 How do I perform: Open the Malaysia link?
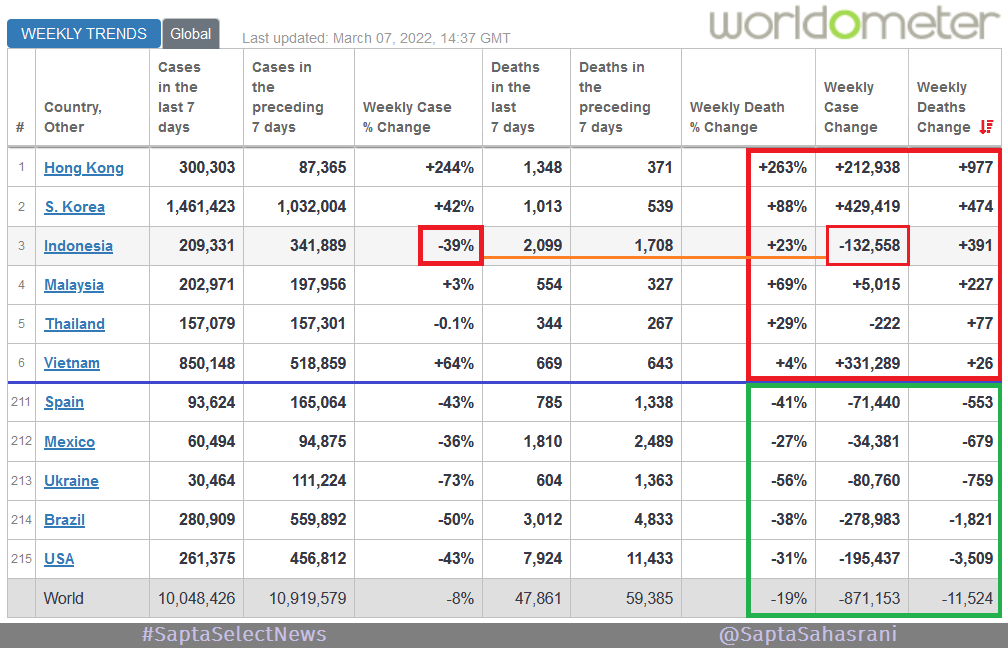click(x=74, y=284)
